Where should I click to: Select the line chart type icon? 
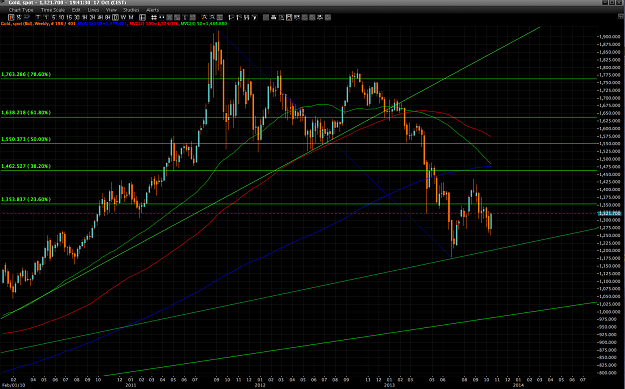[26, 18]
